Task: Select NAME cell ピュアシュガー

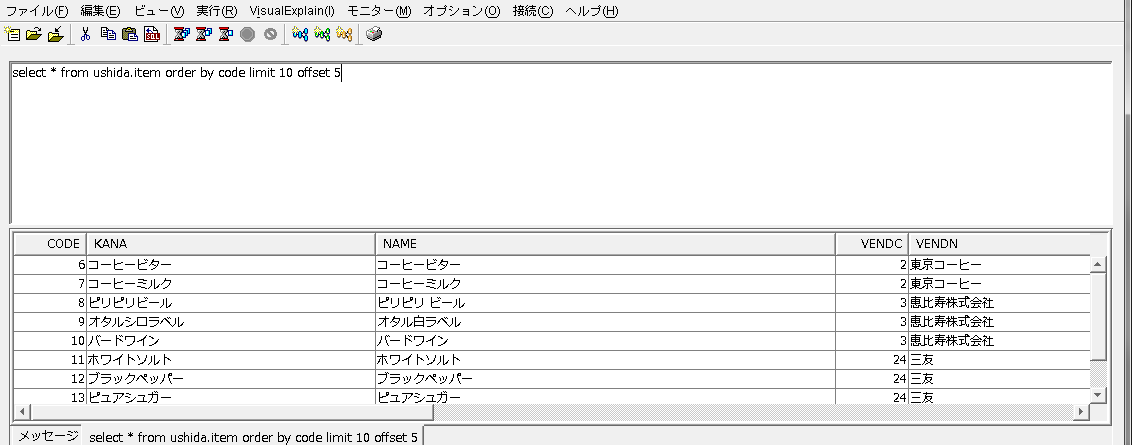Action: [605, 397]
